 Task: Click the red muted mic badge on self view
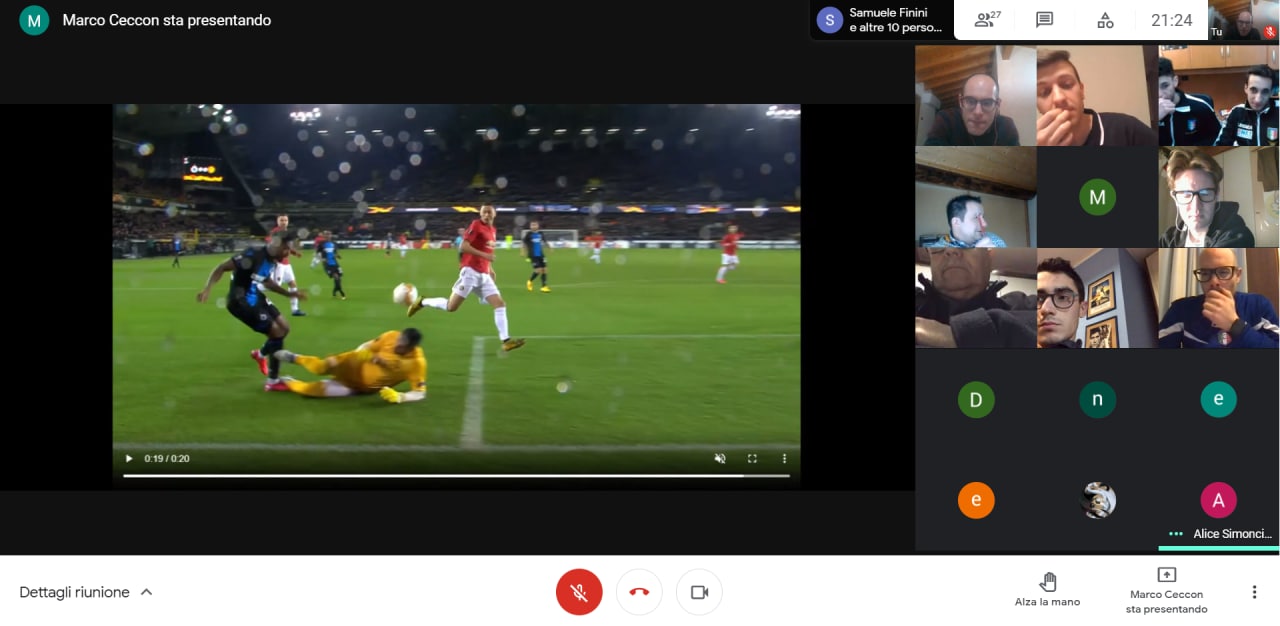pyautogui.click(x=1270, y=32)
